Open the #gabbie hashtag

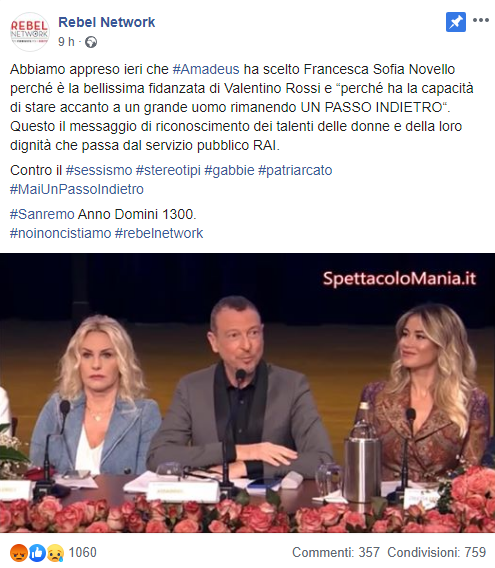[x=229, y=170]
